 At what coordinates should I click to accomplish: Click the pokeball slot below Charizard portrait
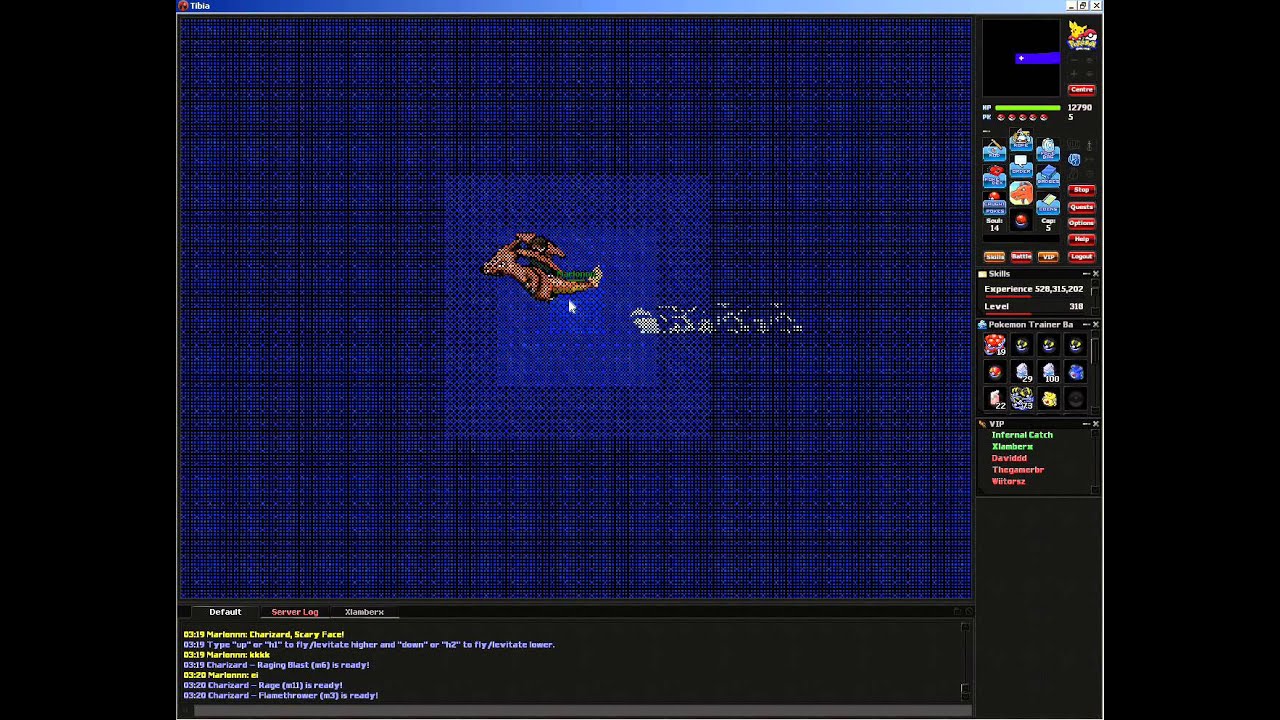1021,219
